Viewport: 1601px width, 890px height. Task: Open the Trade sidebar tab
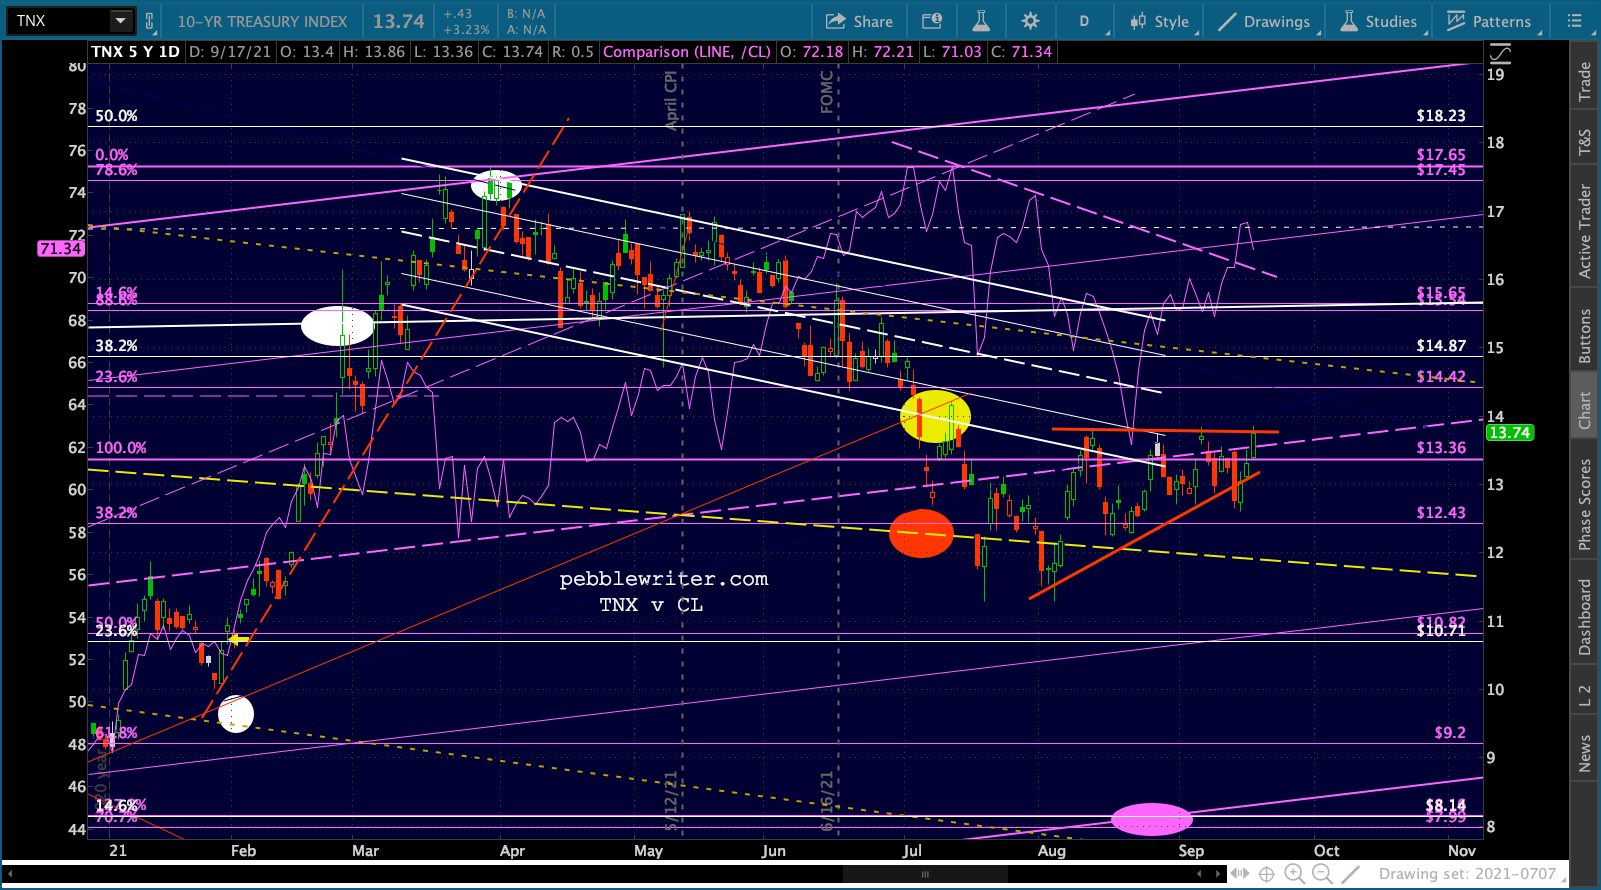(x=1584, y=81)
